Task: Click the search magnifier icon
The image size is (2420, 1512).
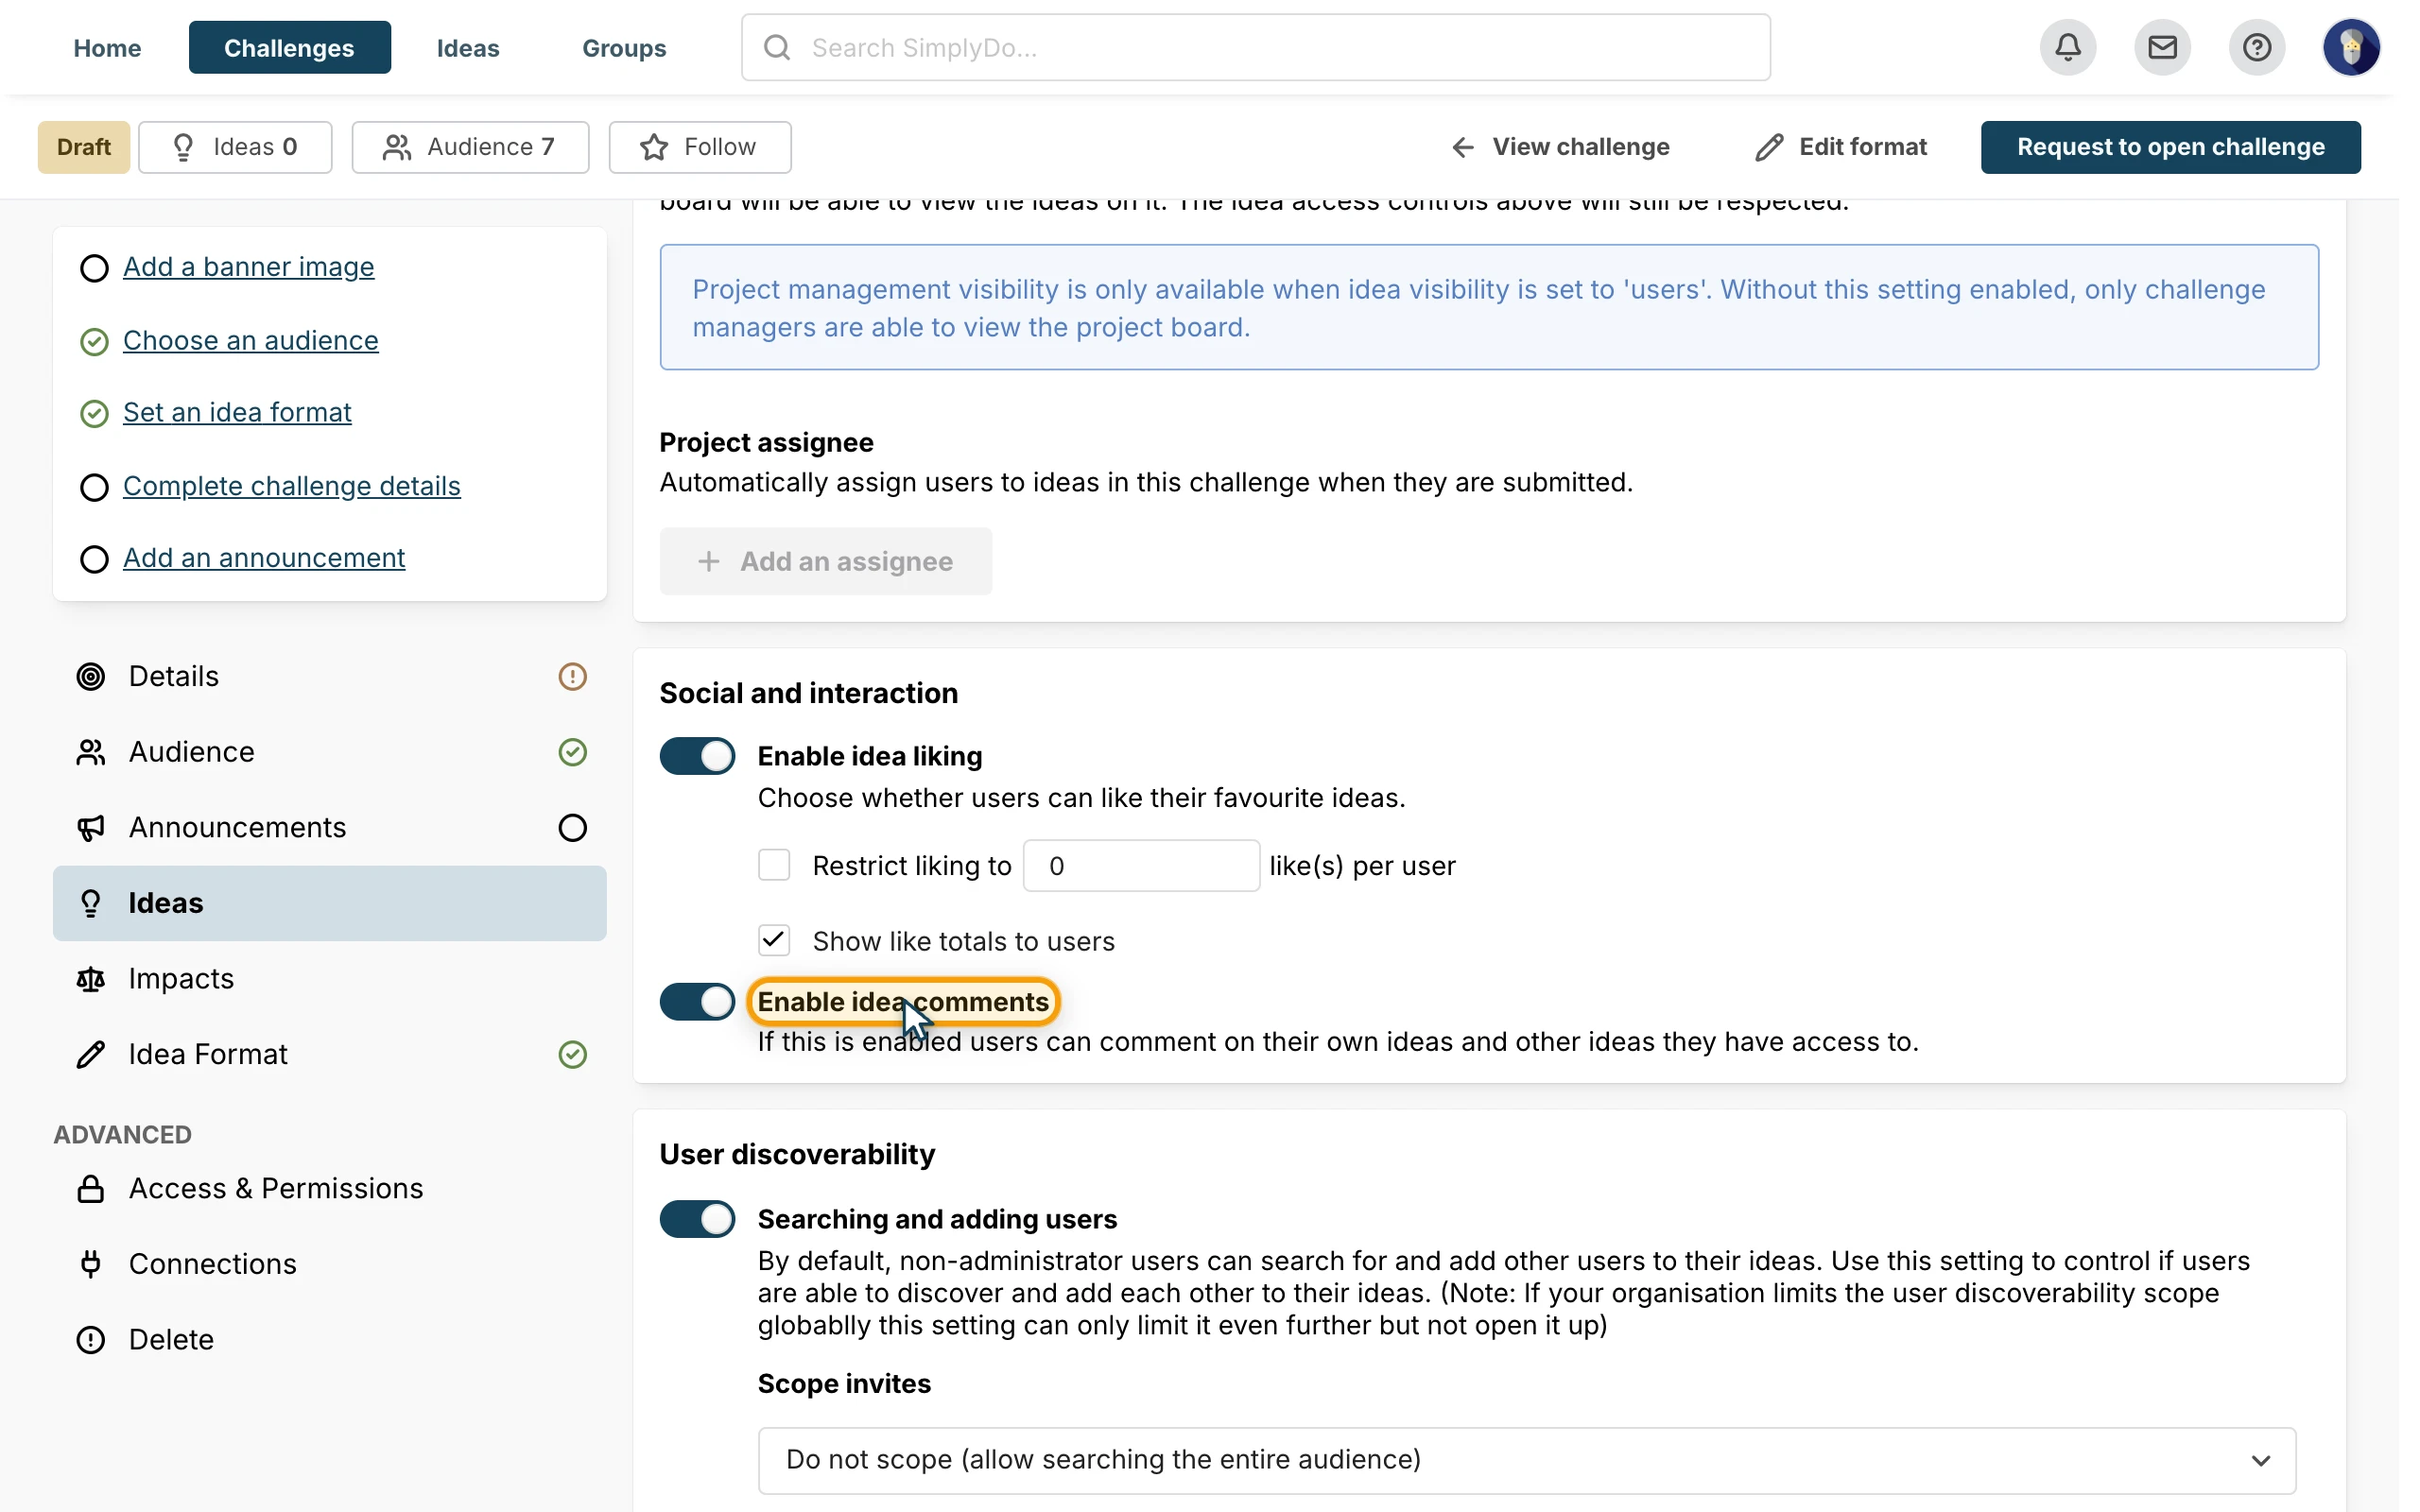Action: point(777,47)
